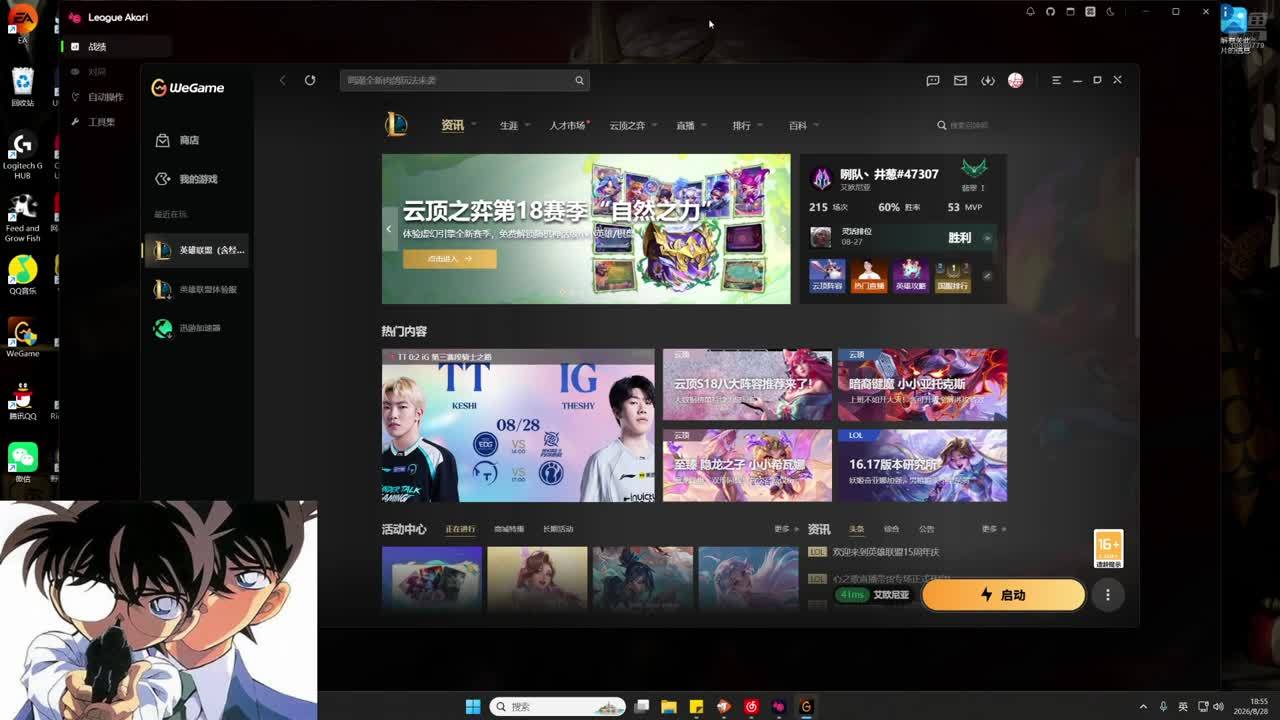Expand the 直播 menu dropdown
1280x720 pixels.
(704, 125)
